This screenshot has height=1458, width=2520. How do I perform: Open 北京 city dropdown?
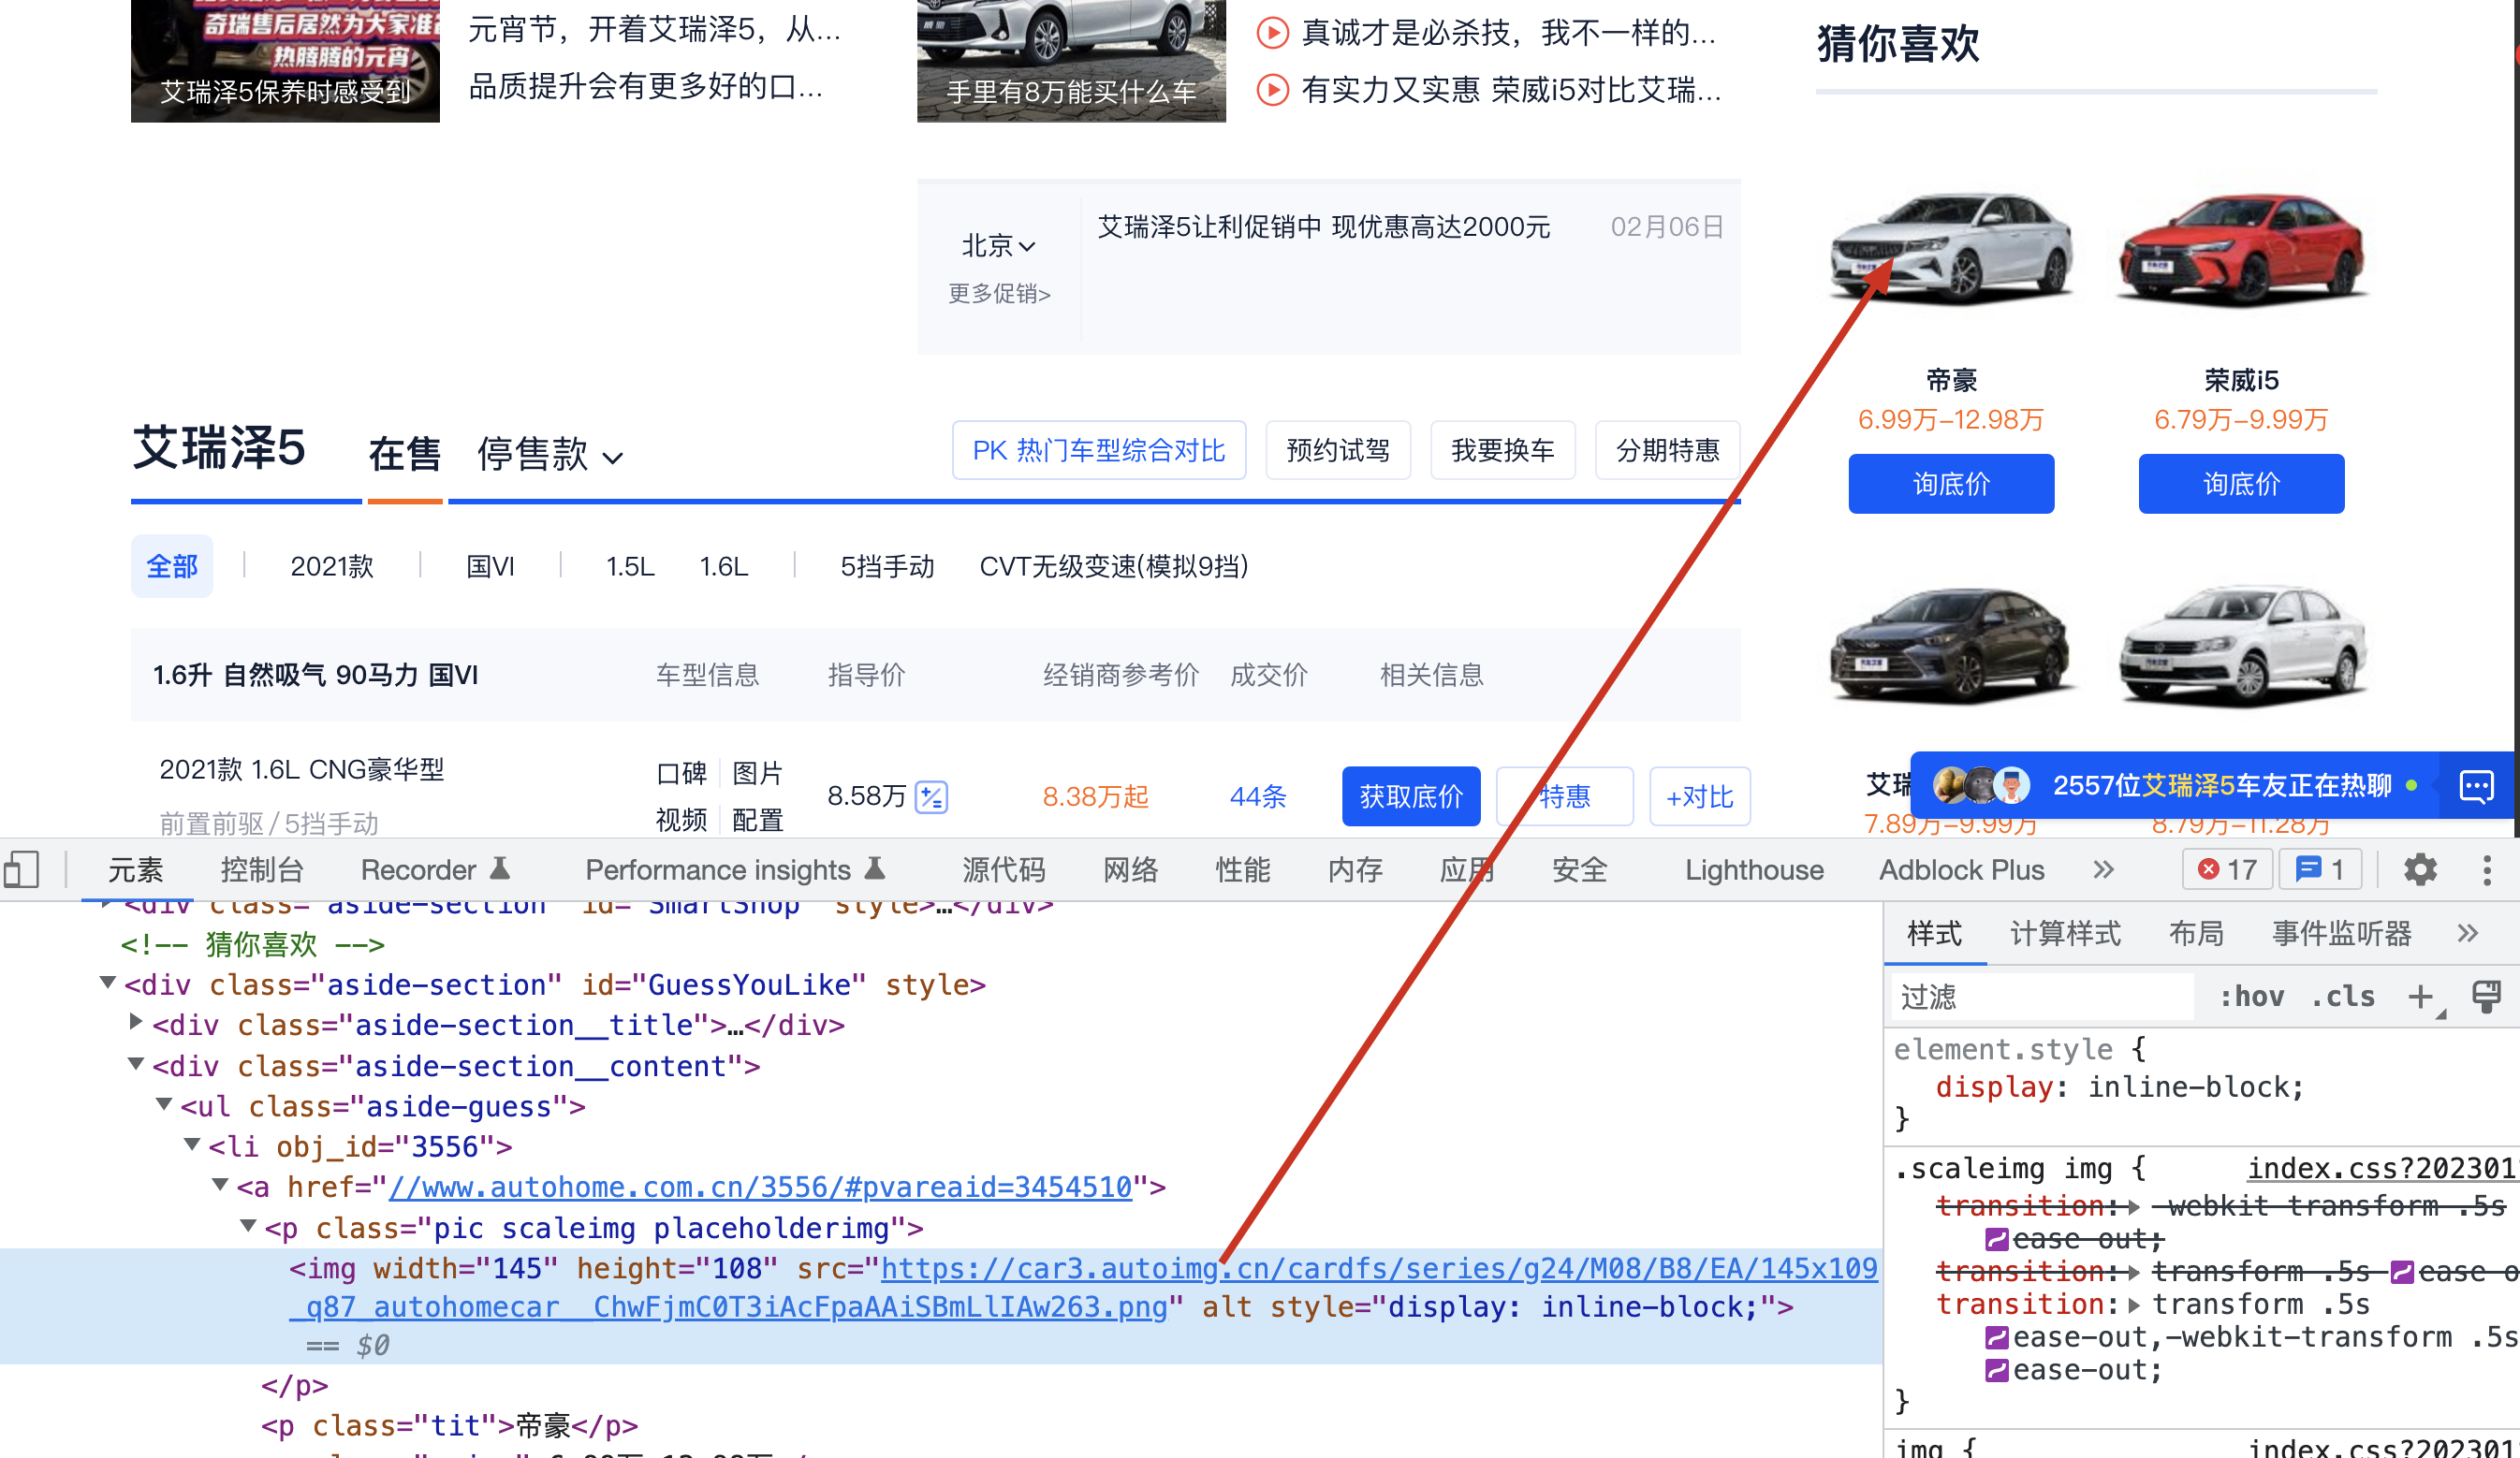pyautogui.click(x=998, y=245)
